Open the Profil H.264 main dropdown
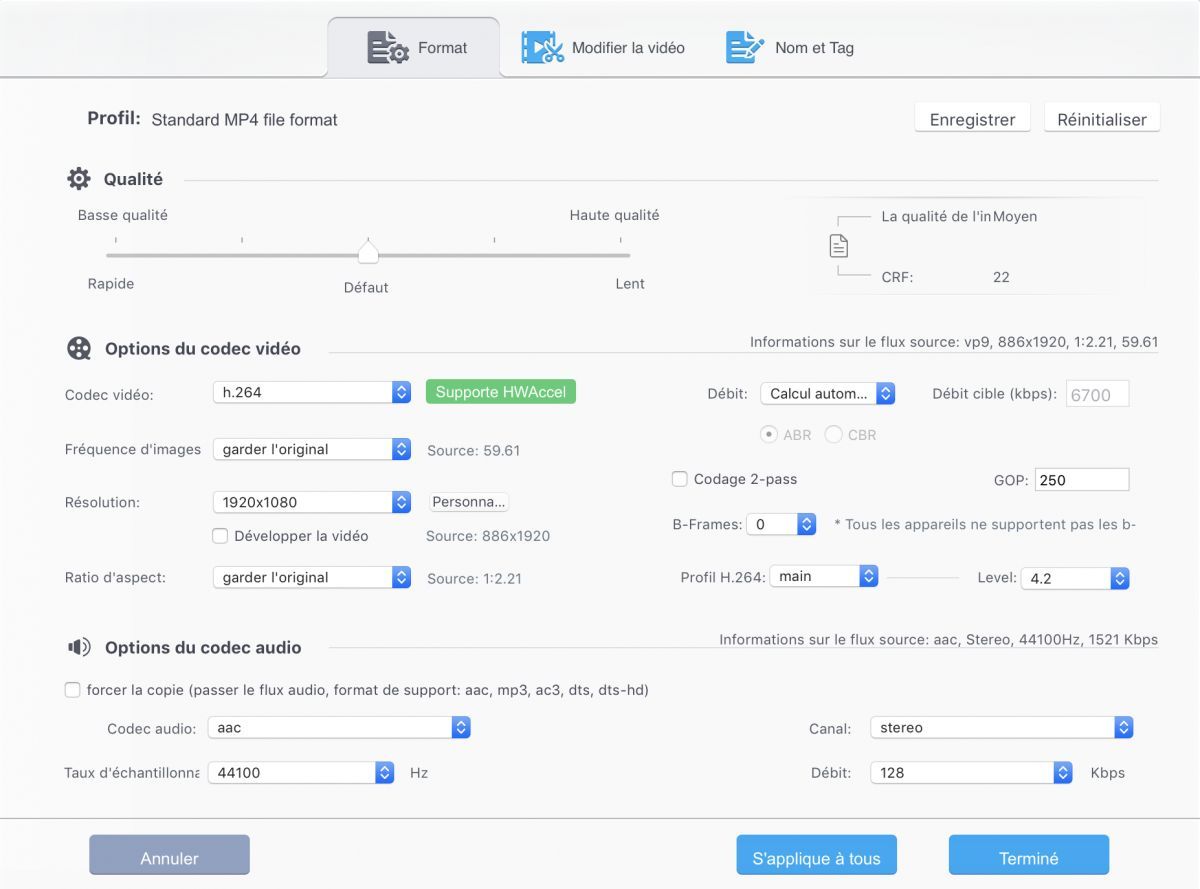 click(x=824, y=577)
